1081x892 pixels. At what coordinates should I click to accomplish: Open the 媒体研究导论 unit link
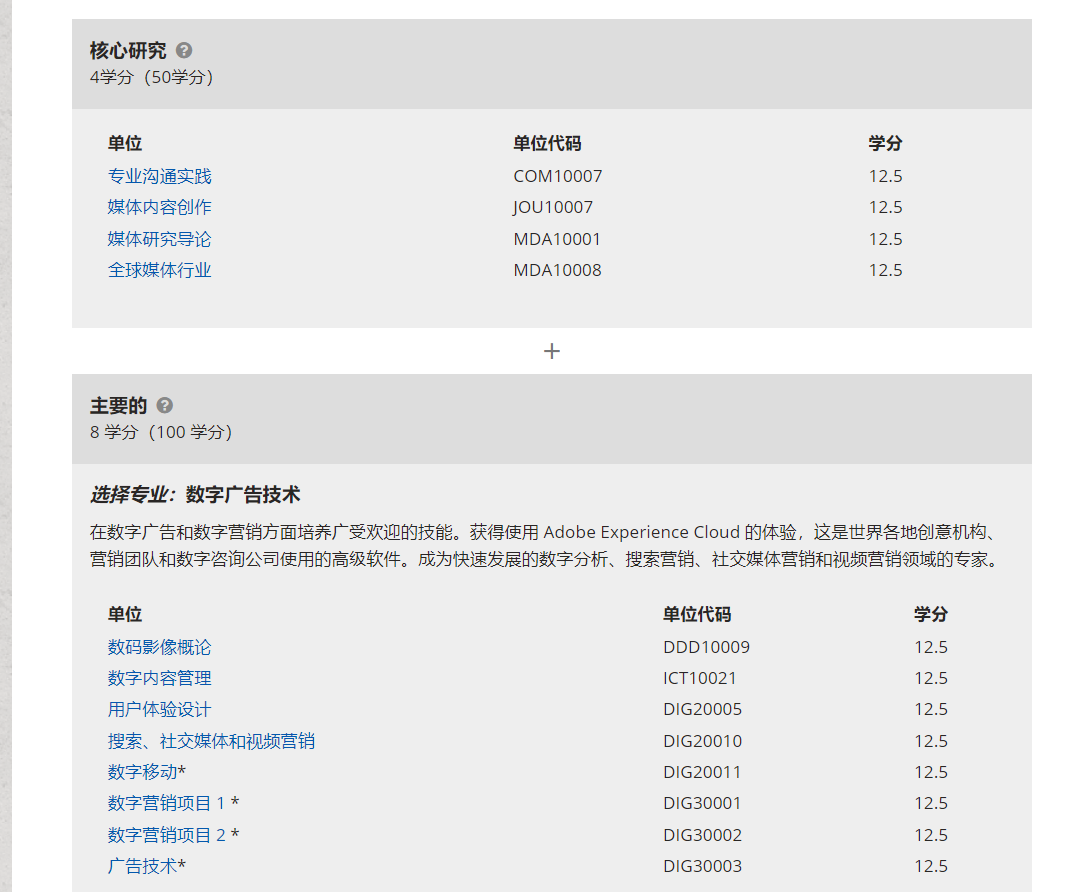point(160,239)
